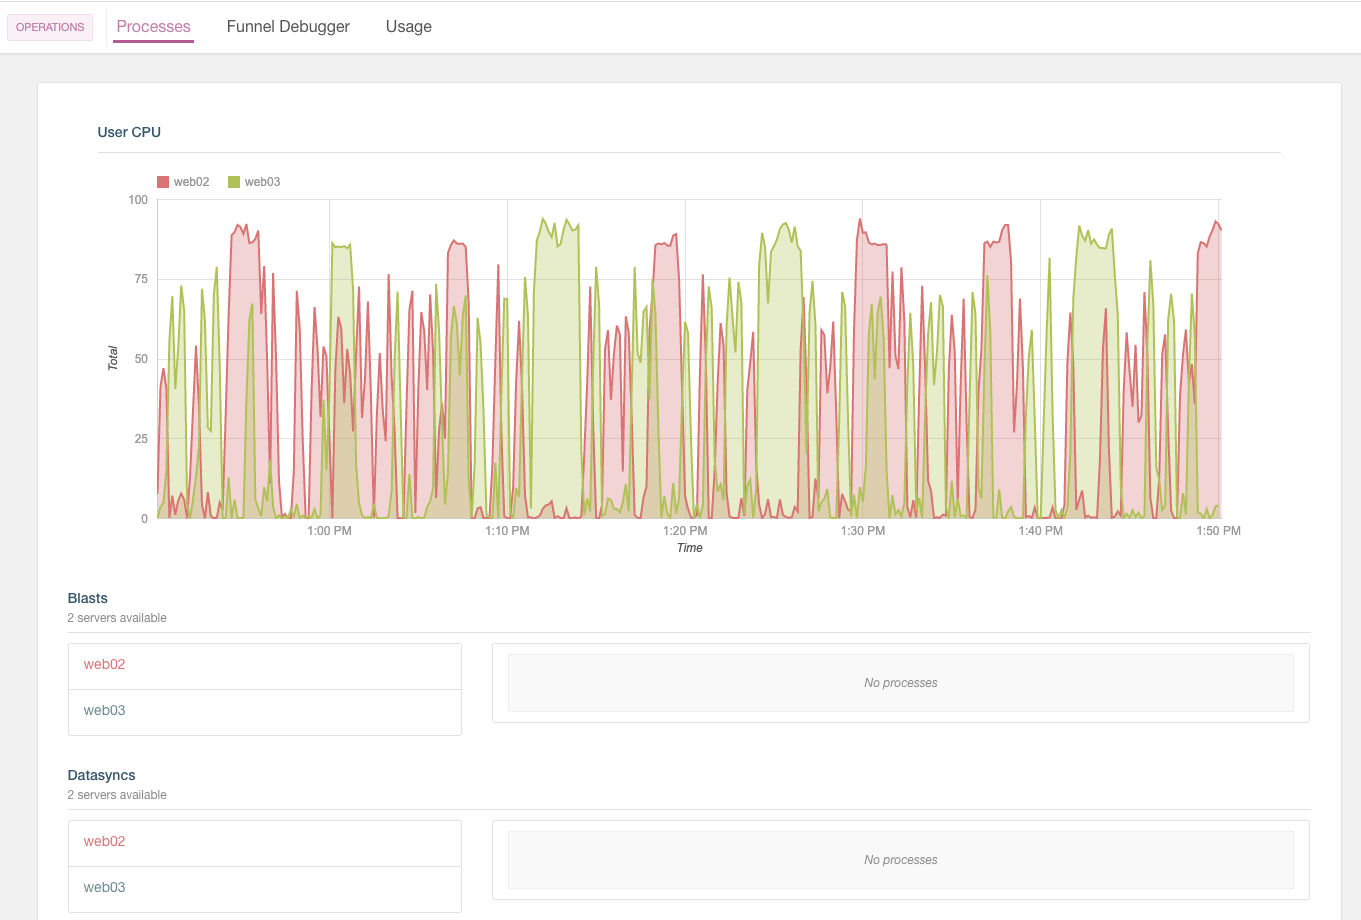Click the 1:10 PM axis label
This screenshot has height=920, width=1361.
[507, 531]
